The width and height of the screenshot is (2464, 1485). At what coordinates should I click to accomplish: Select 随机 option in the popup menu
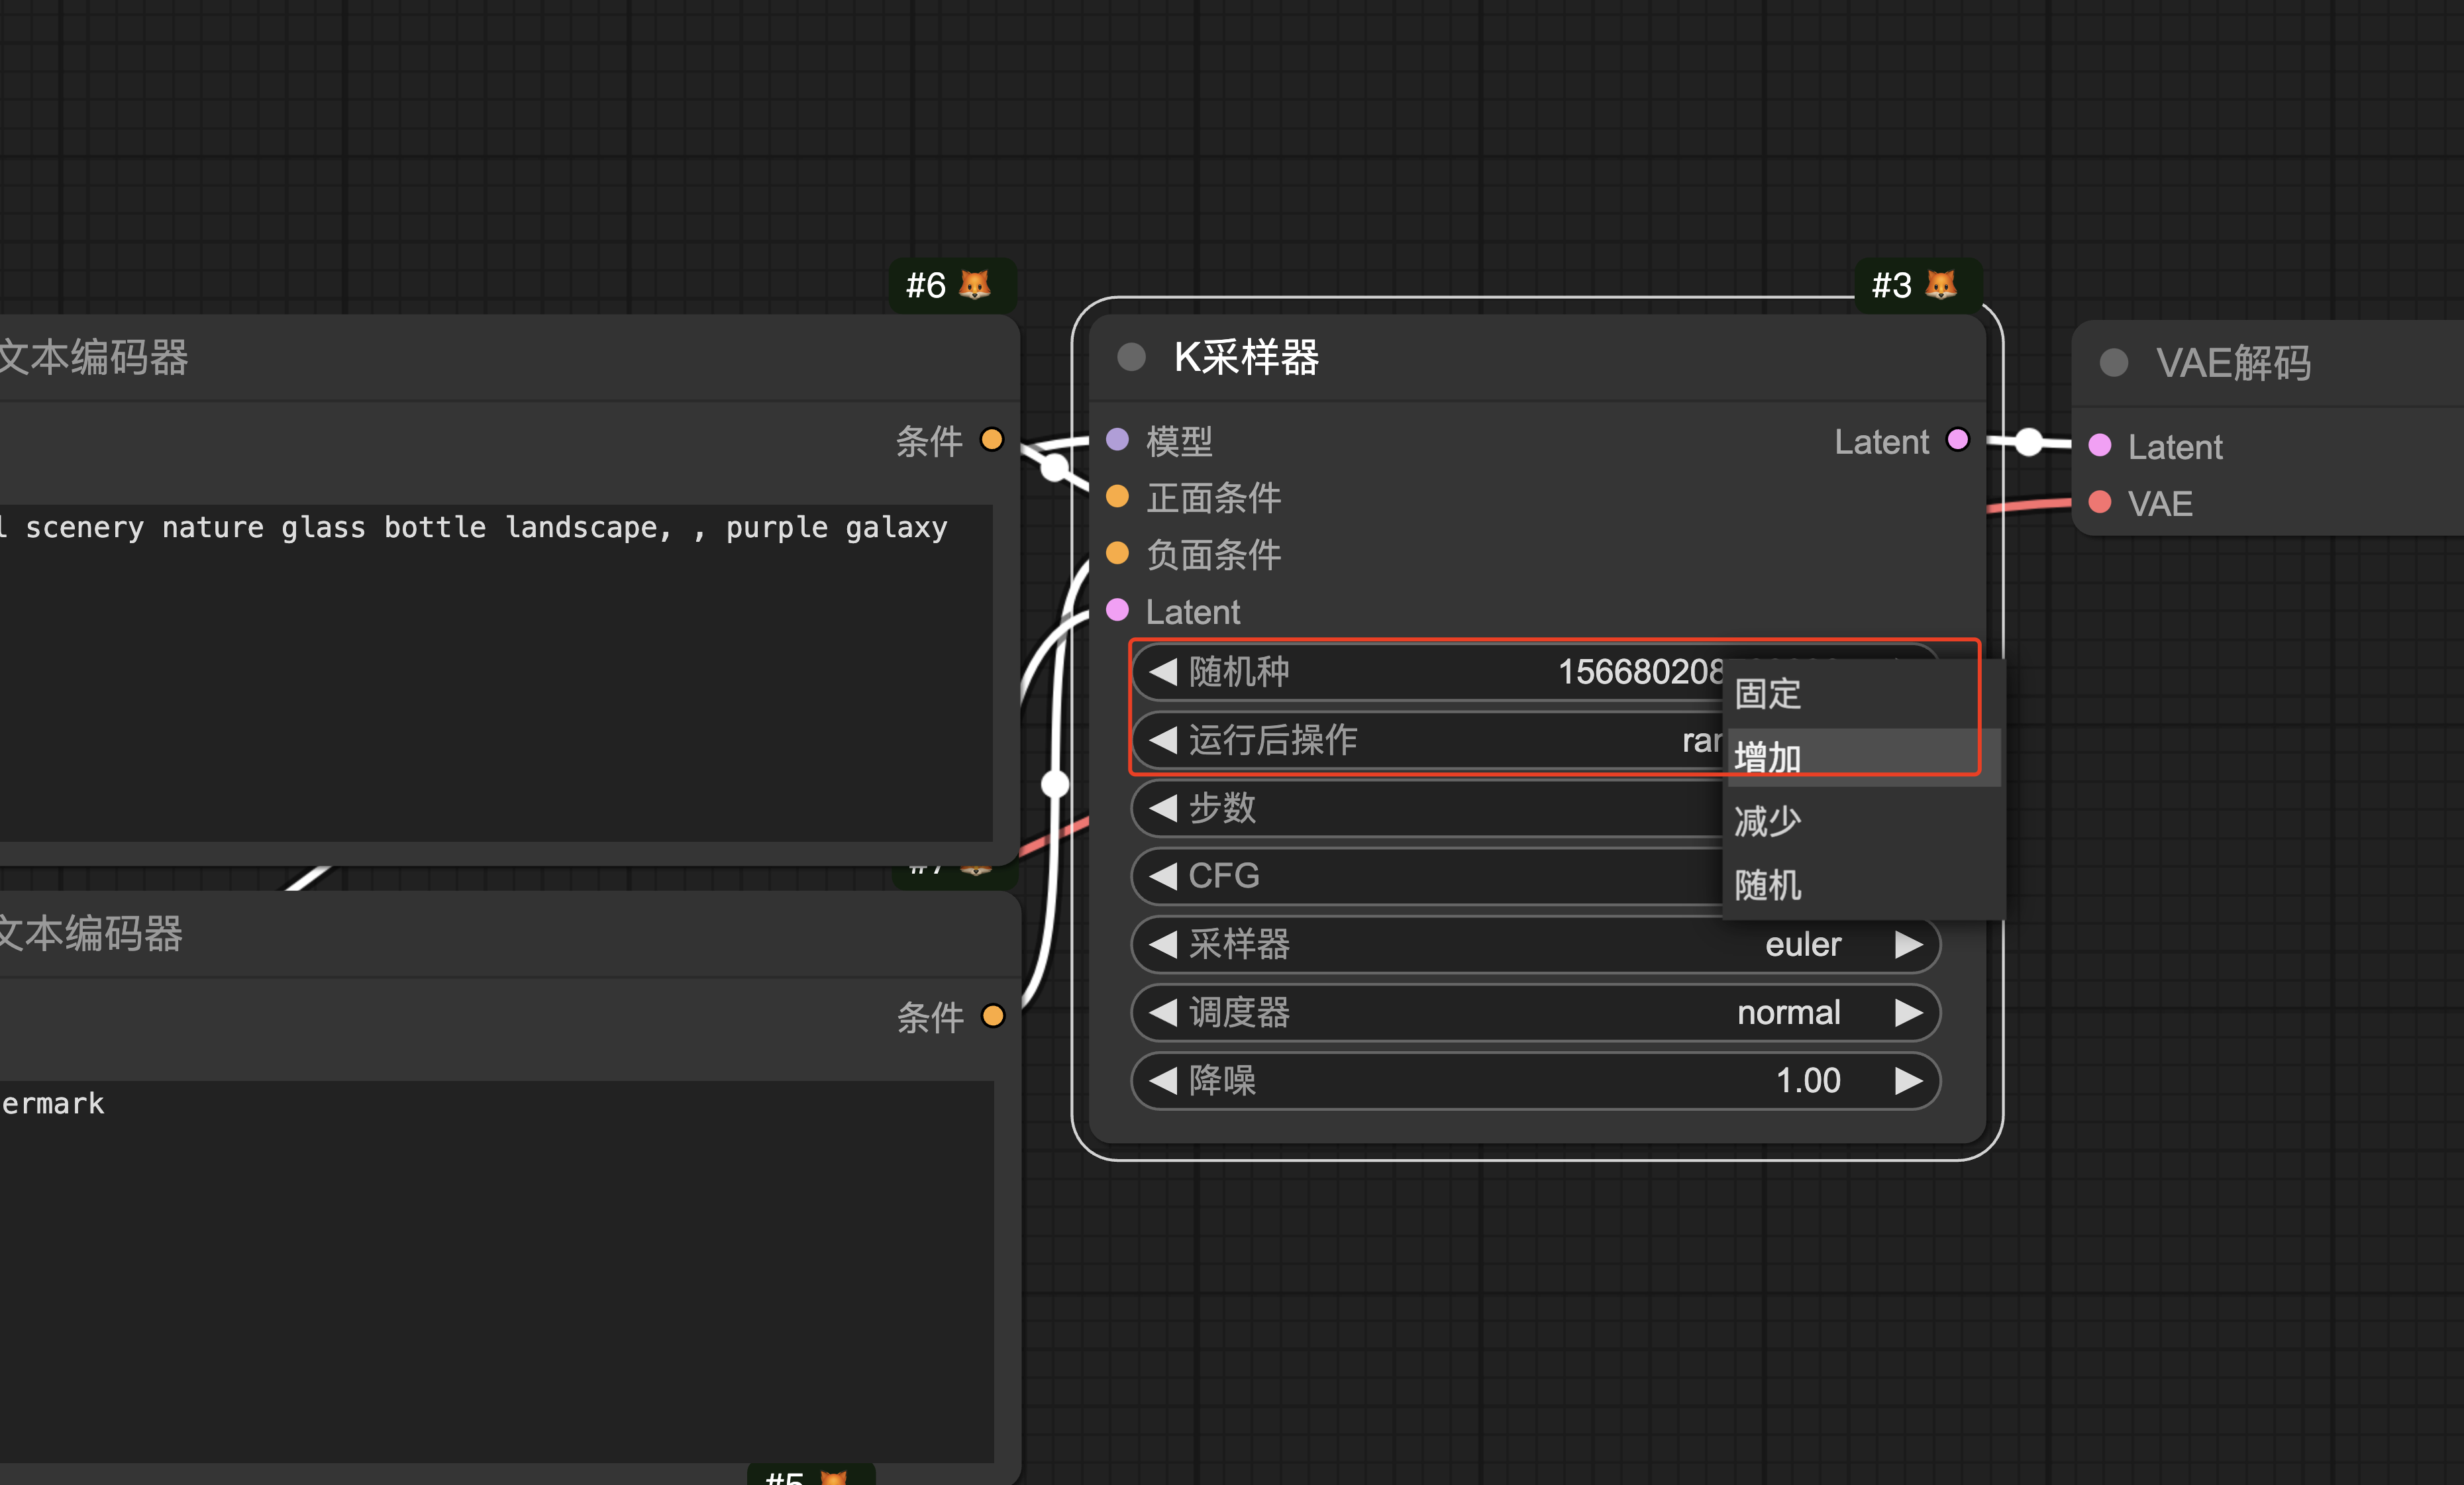(x=1862, y=885)
